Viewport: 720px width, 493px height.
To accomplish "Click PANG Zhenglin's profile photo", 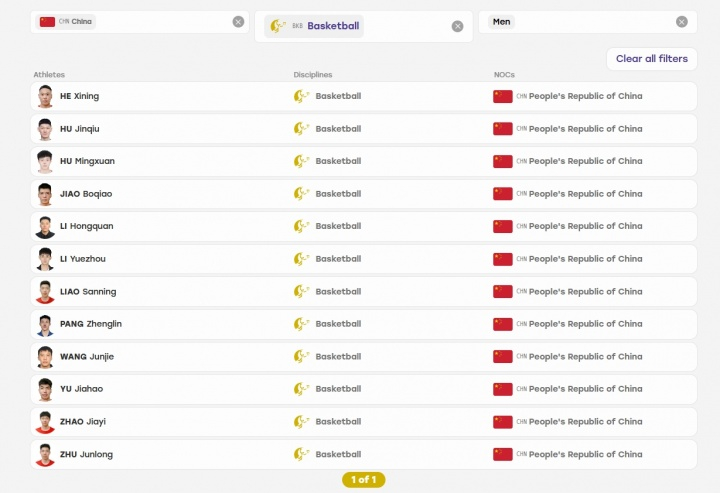I will pyautogui.click(x=45, y=325).
